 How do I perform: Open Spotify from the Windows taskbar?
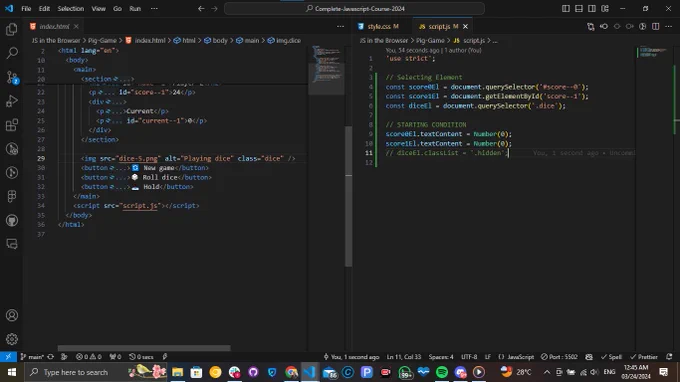pyautogui.click(x=441, y=372)
